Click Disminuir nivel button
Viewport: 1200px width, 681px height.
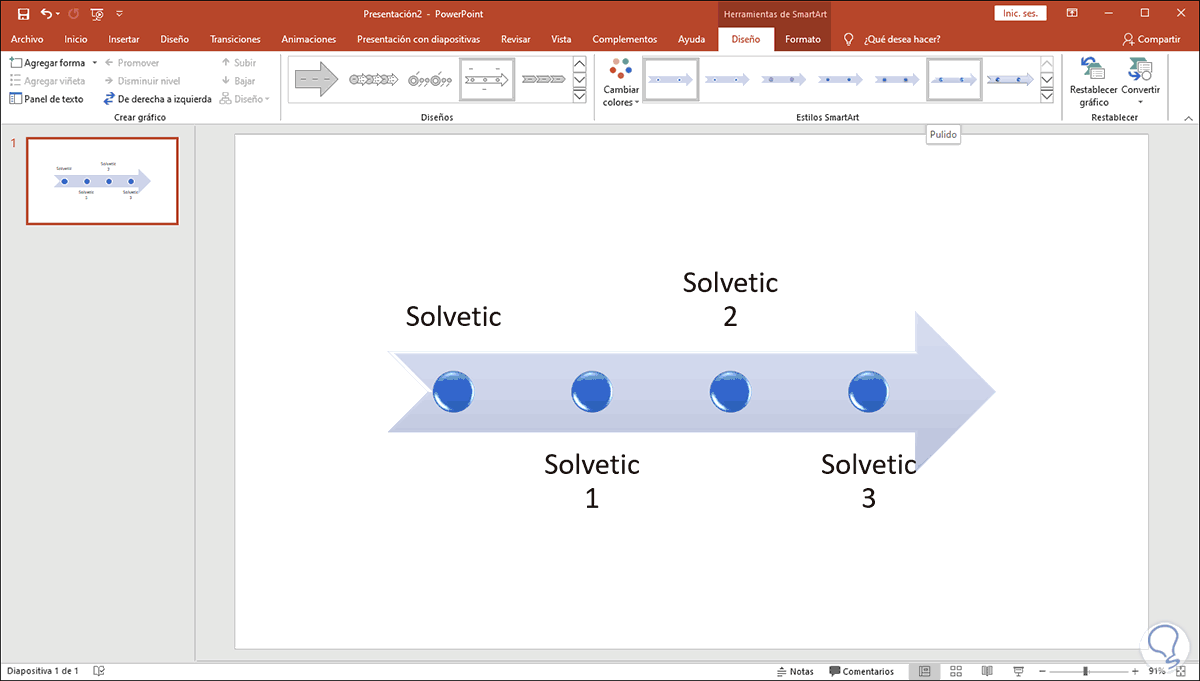[141, 80]
